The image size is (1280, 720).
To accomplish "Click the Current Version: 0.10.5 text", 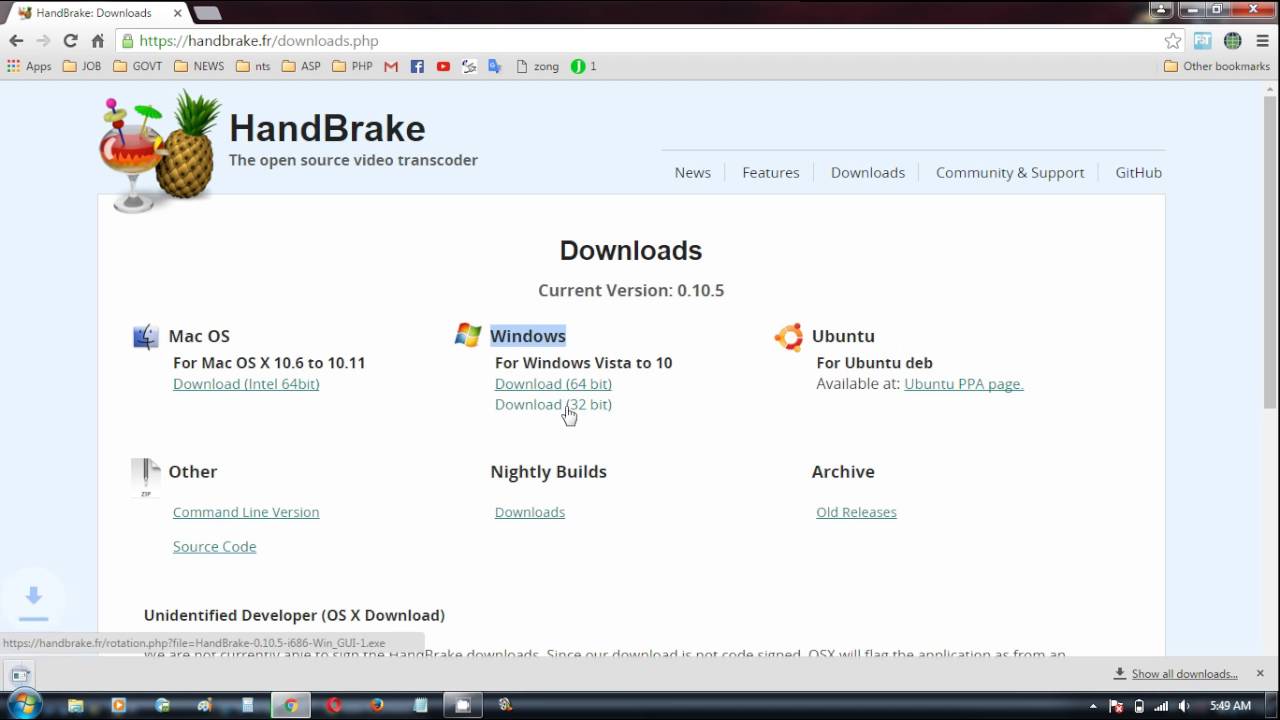I will pyautogui.click(x=631, y=290).
